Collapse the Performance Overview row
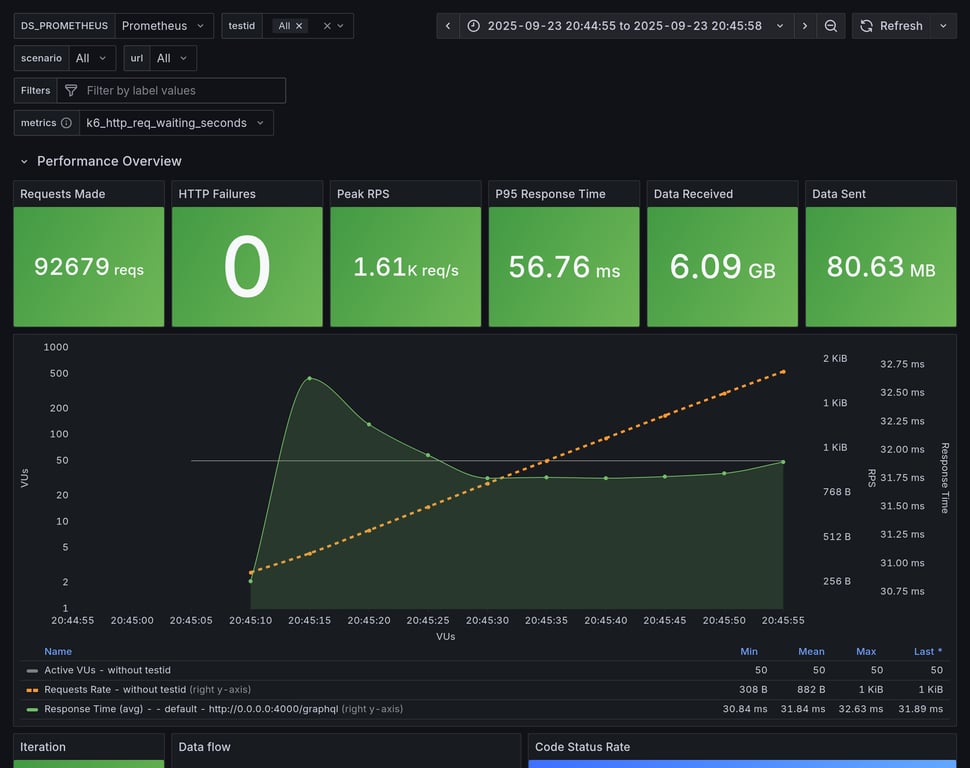970x768 pixels. tap(24, 162)
